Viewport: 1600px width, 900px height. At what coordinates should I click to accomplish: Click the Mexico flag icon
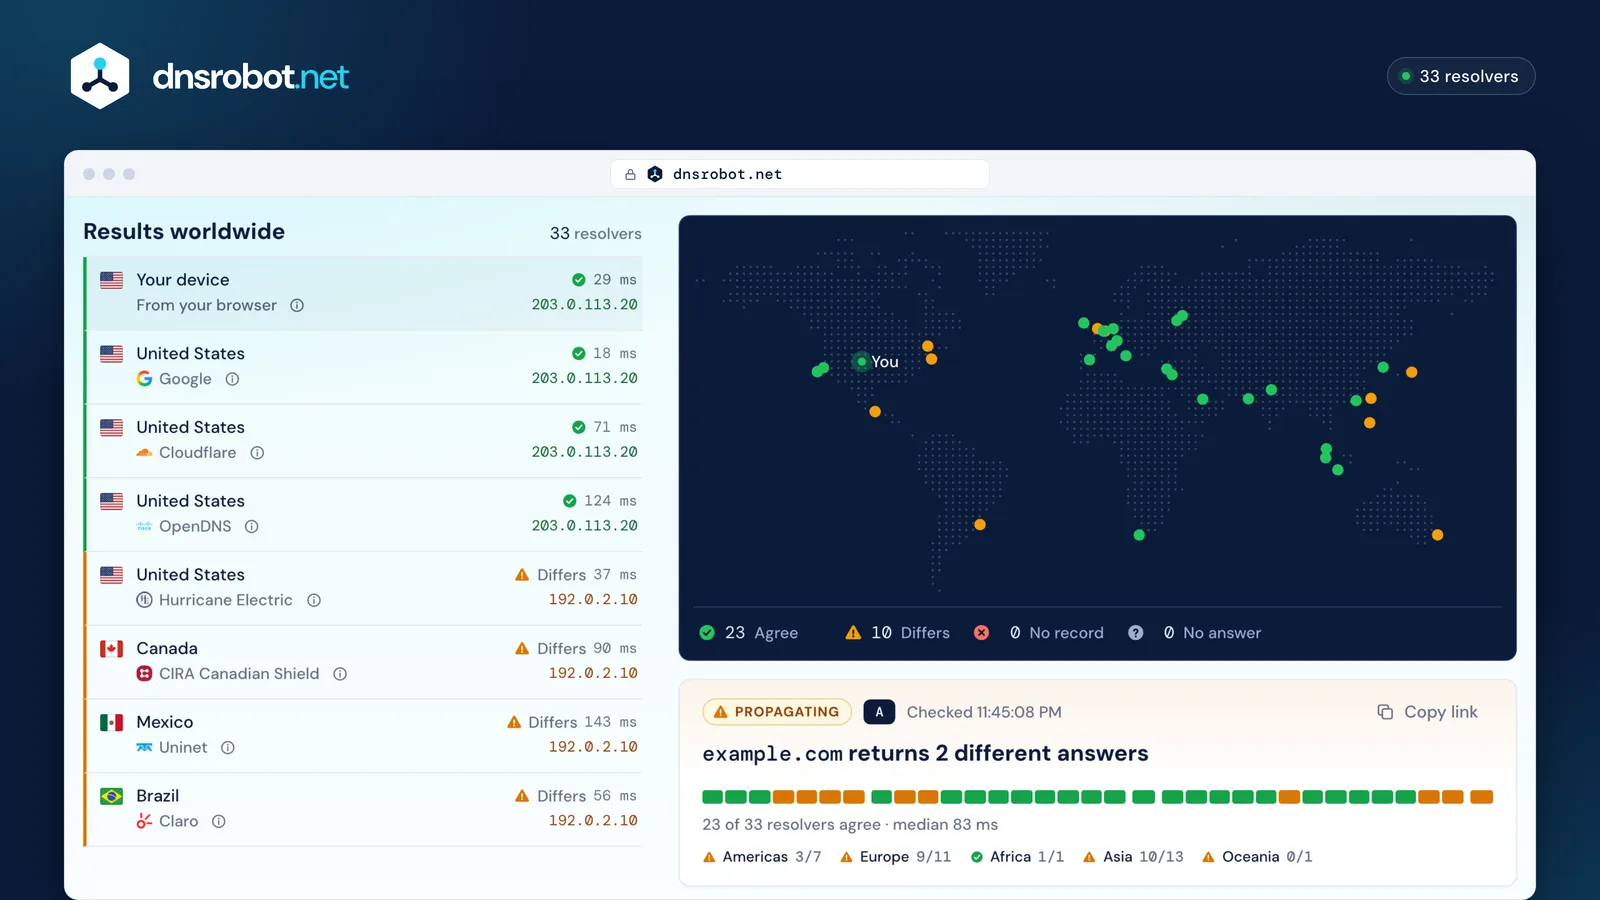point(112,722)
